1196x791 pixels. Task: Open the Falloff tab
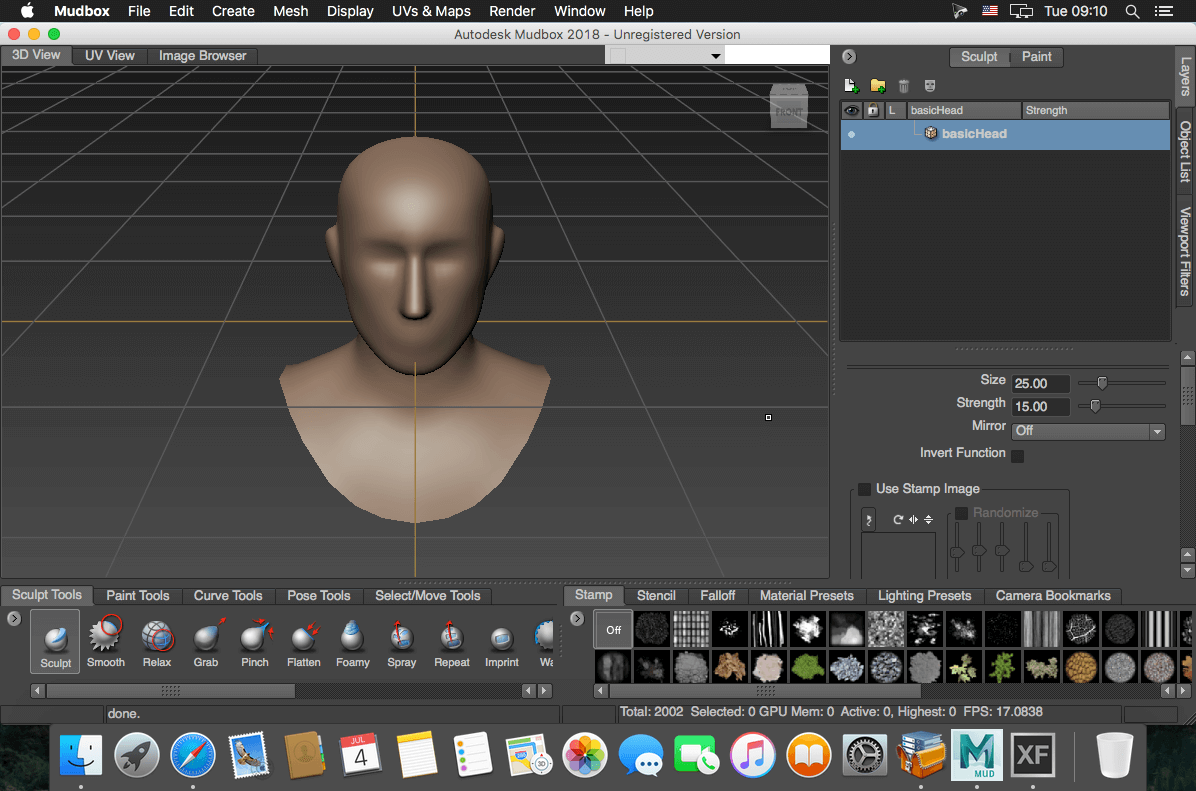(x=718, y=596)
